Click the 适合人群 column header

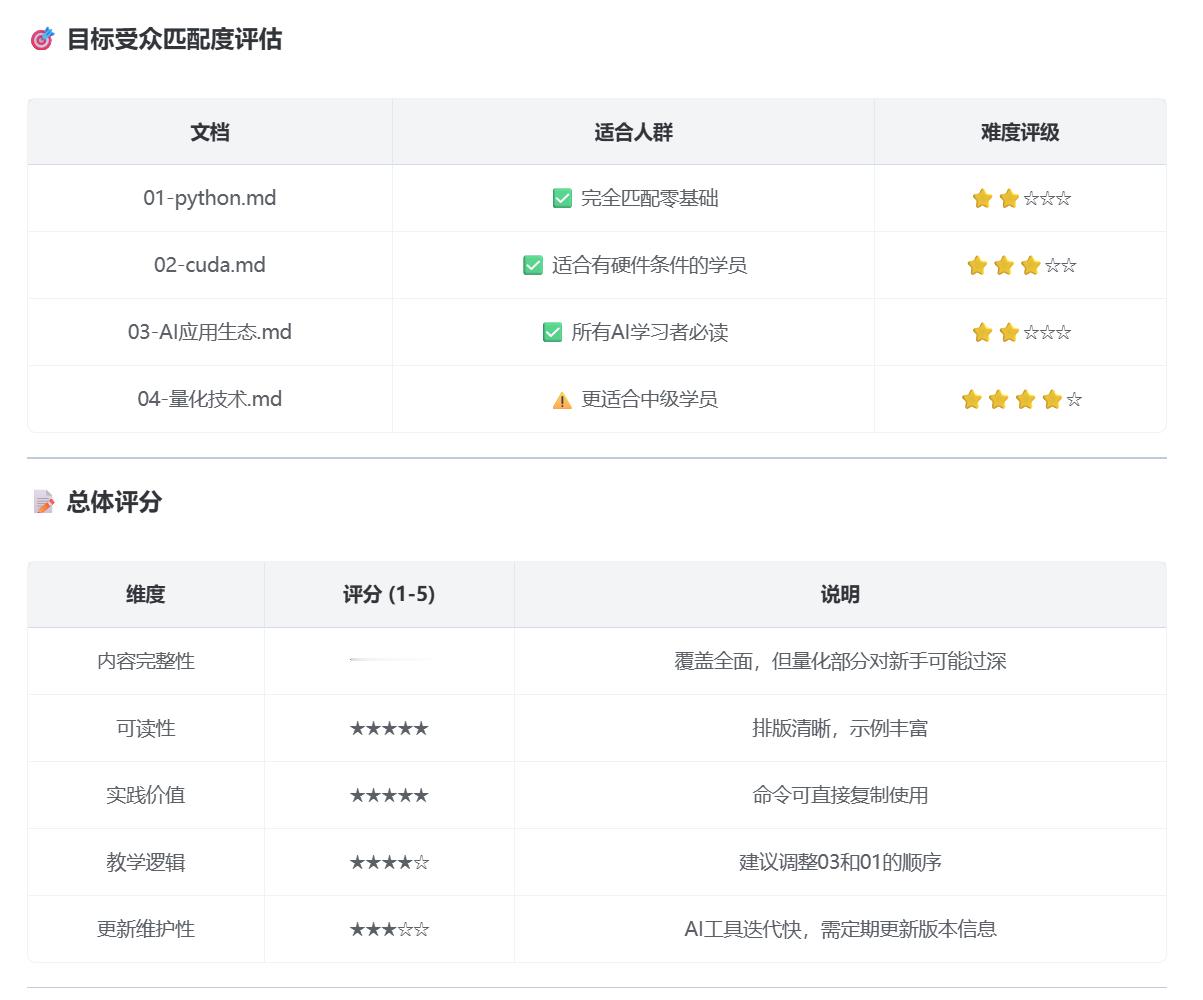click(633, 132)
